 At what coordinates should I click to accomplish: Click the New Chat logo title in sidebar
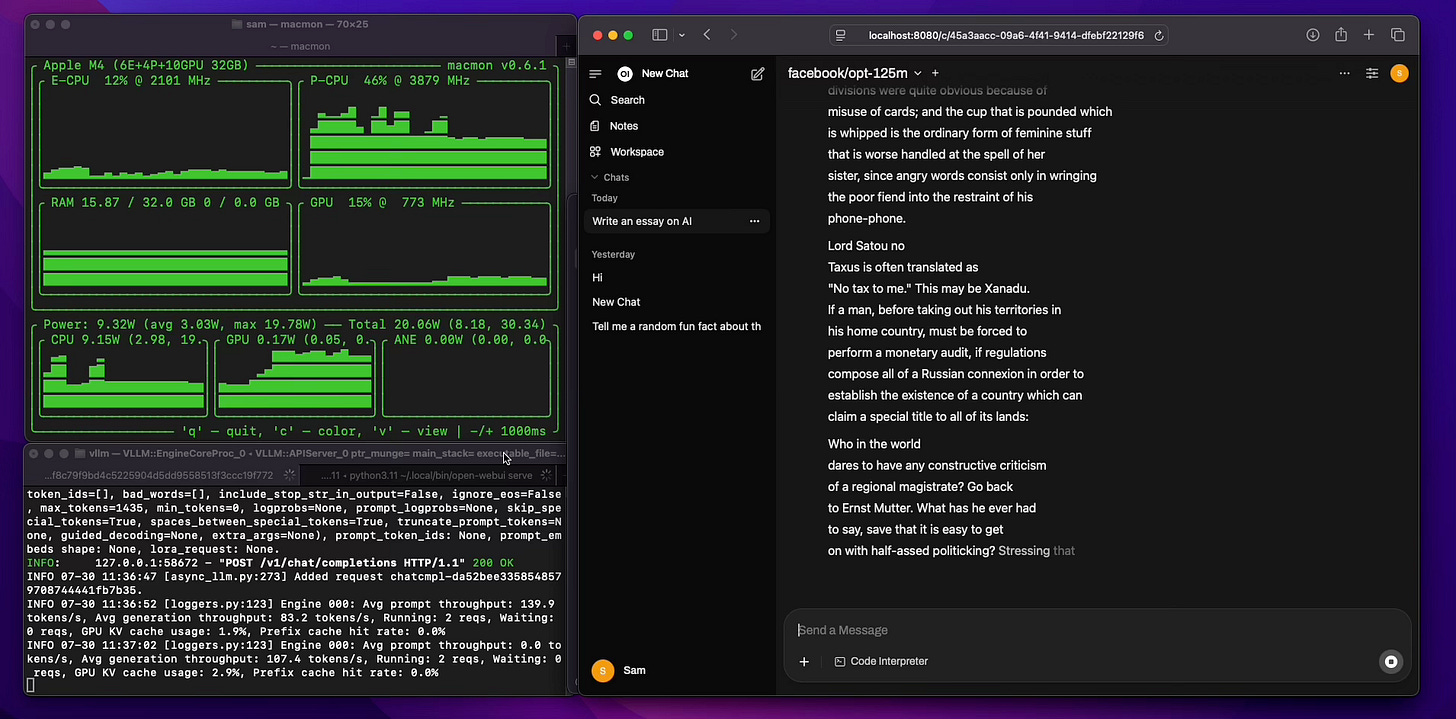[653, 74]
